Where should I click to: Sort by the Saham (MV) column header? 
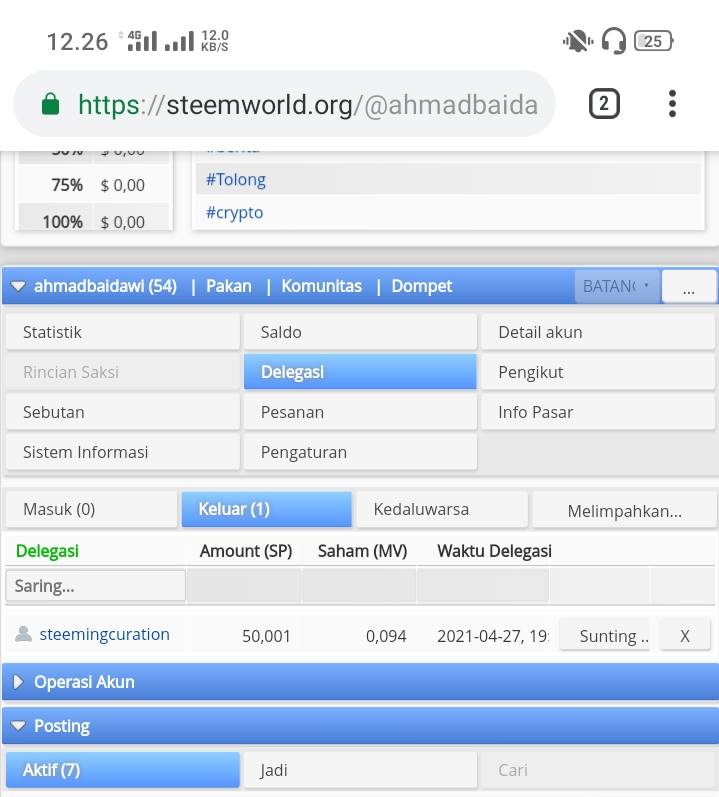pos(362,551)
